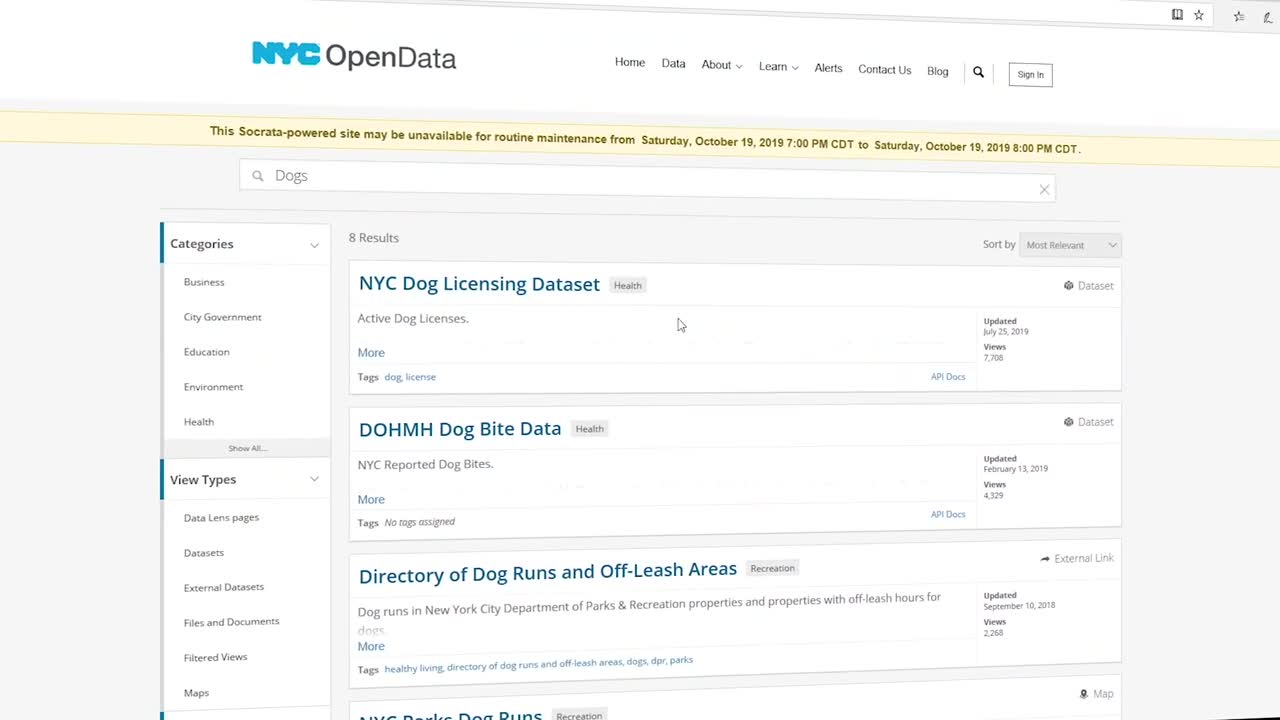Open the browser favorites list icon
Screen dimensions: 1280x720
(x=1239, y=16)
